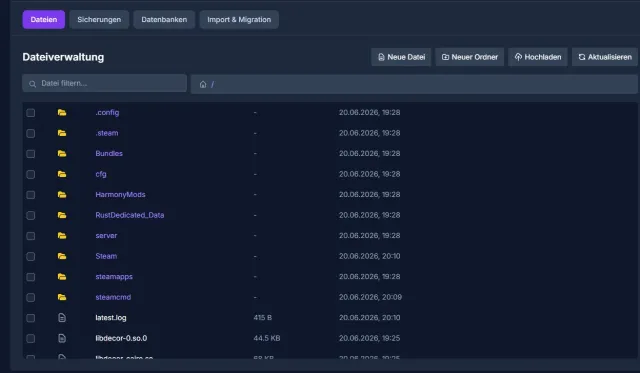Select HarmonyMods via its checkbox
Screen dimensions: 640x373
click(x=31, y=195)
